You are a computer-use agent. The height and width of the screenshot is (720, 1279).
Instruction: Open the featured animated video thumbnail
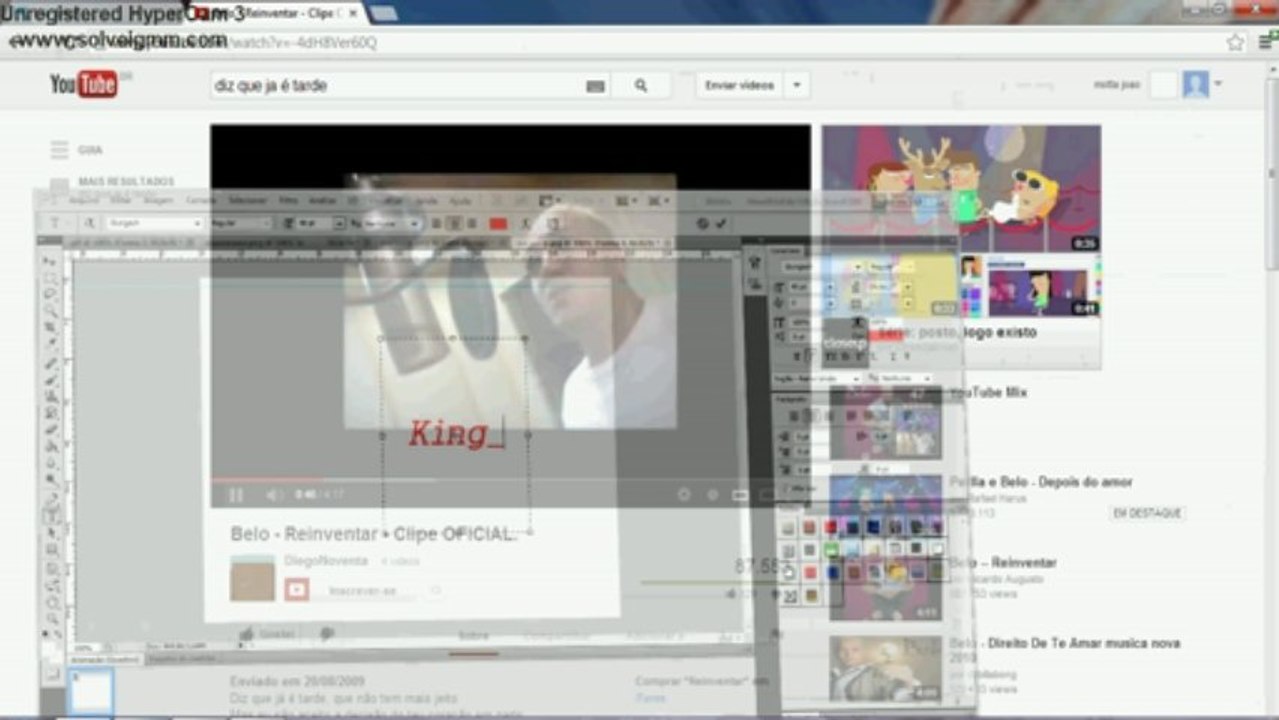pos(961,188)
